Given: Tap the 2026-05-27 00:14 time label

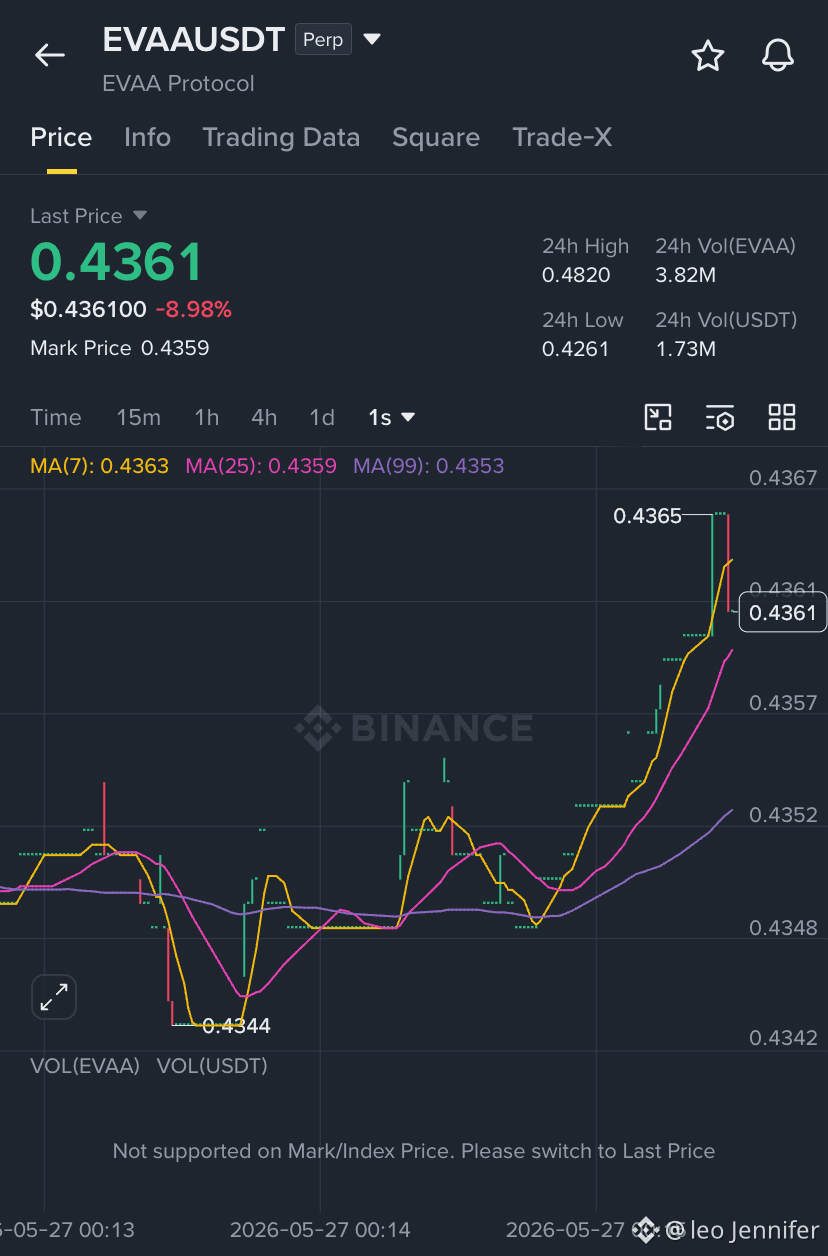Looking at the screenshot, I should point(320,1230).
